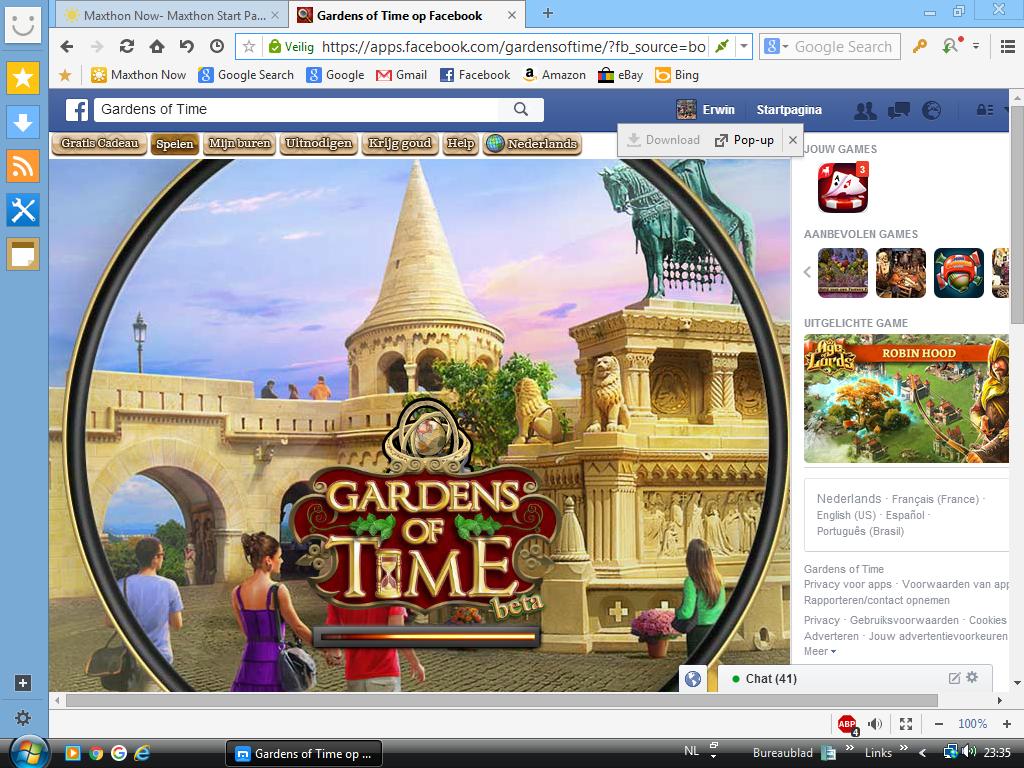Image resolution: width=1024 pixels, height=768 pixels.
Task: Go to Startpagina in Facebook bar
Action: click(789, 110)
